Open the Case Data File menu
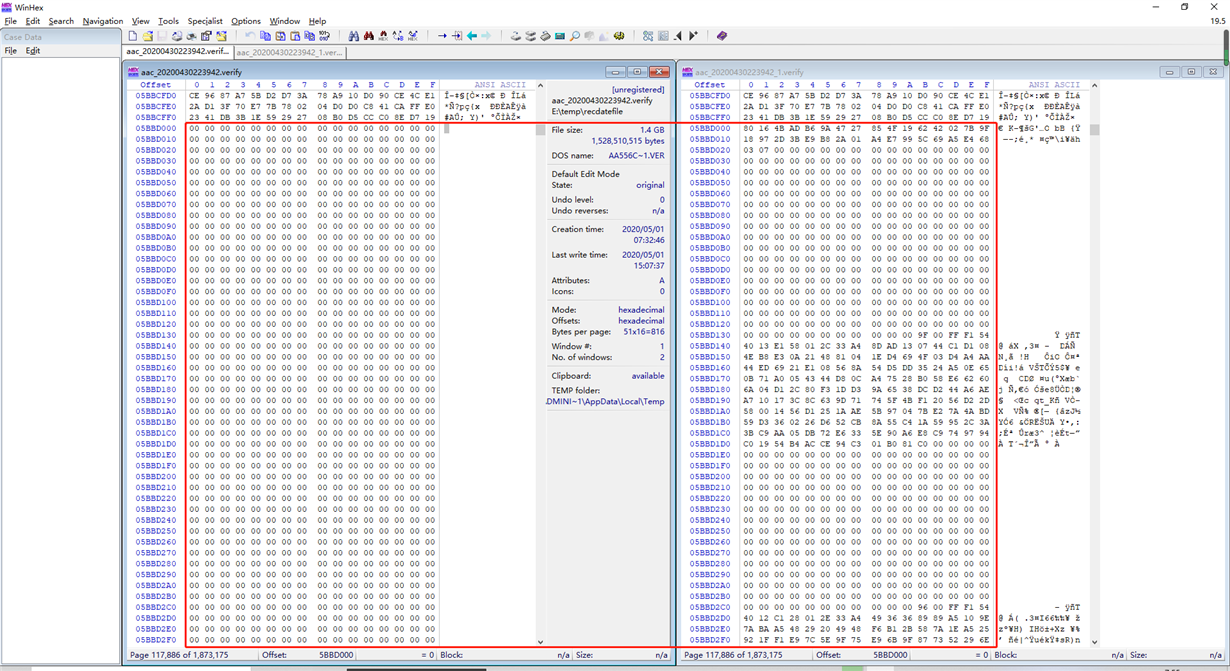 [11, 51]
